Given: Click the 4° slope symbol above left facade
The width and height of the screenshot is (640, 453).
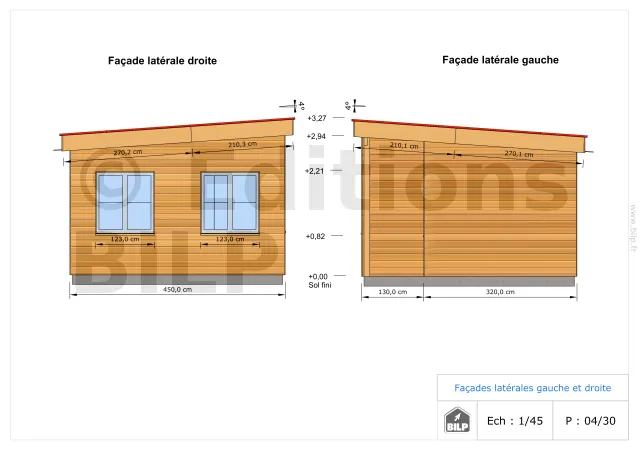Looking at the screenshot, I should point(350,105).
